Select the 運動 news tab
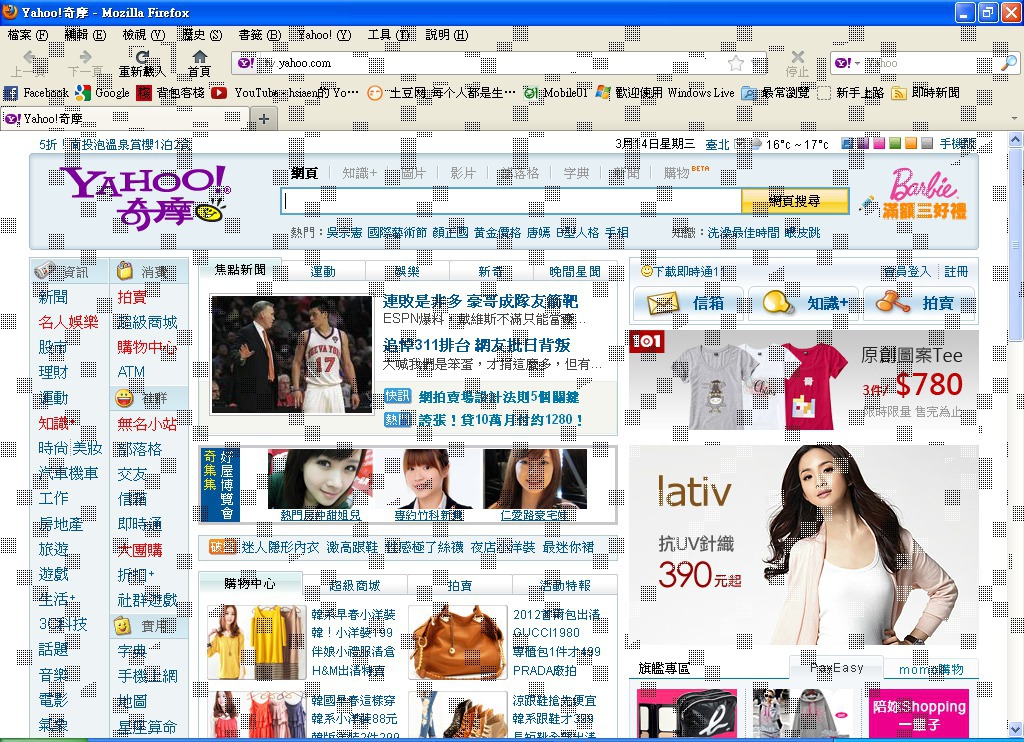1024x742 pixels. point(323,272)
